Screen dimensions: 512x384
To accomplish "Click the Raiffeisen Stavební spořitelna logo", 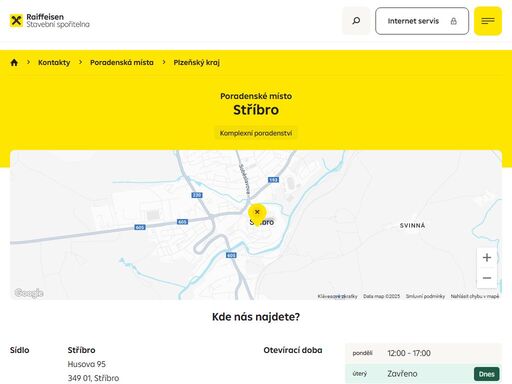I will point(49,21).
